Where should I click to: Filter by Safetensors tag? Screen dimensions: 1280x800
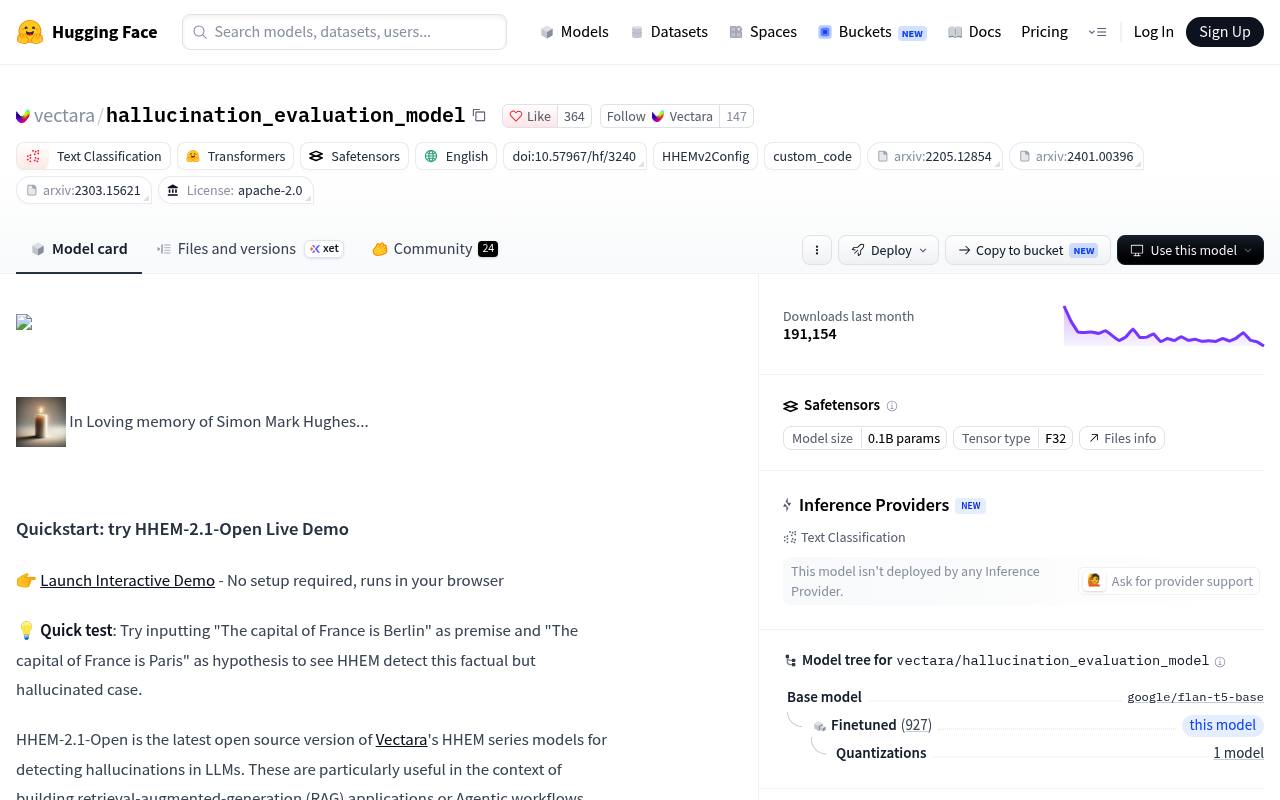point(354,156)
